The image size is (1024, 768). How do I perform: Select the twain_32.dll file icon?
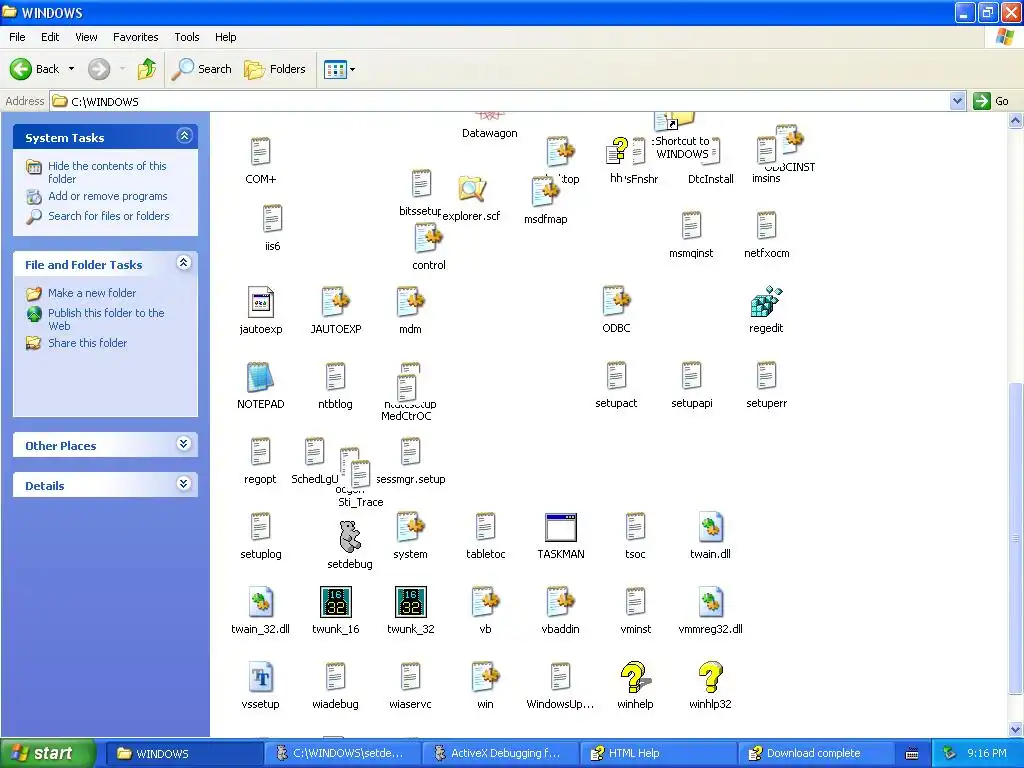tap(261, 602)
